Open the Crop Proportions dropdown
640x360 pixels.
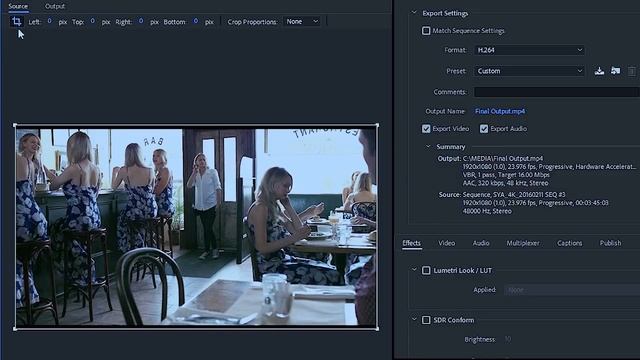(x=302, y=22)
